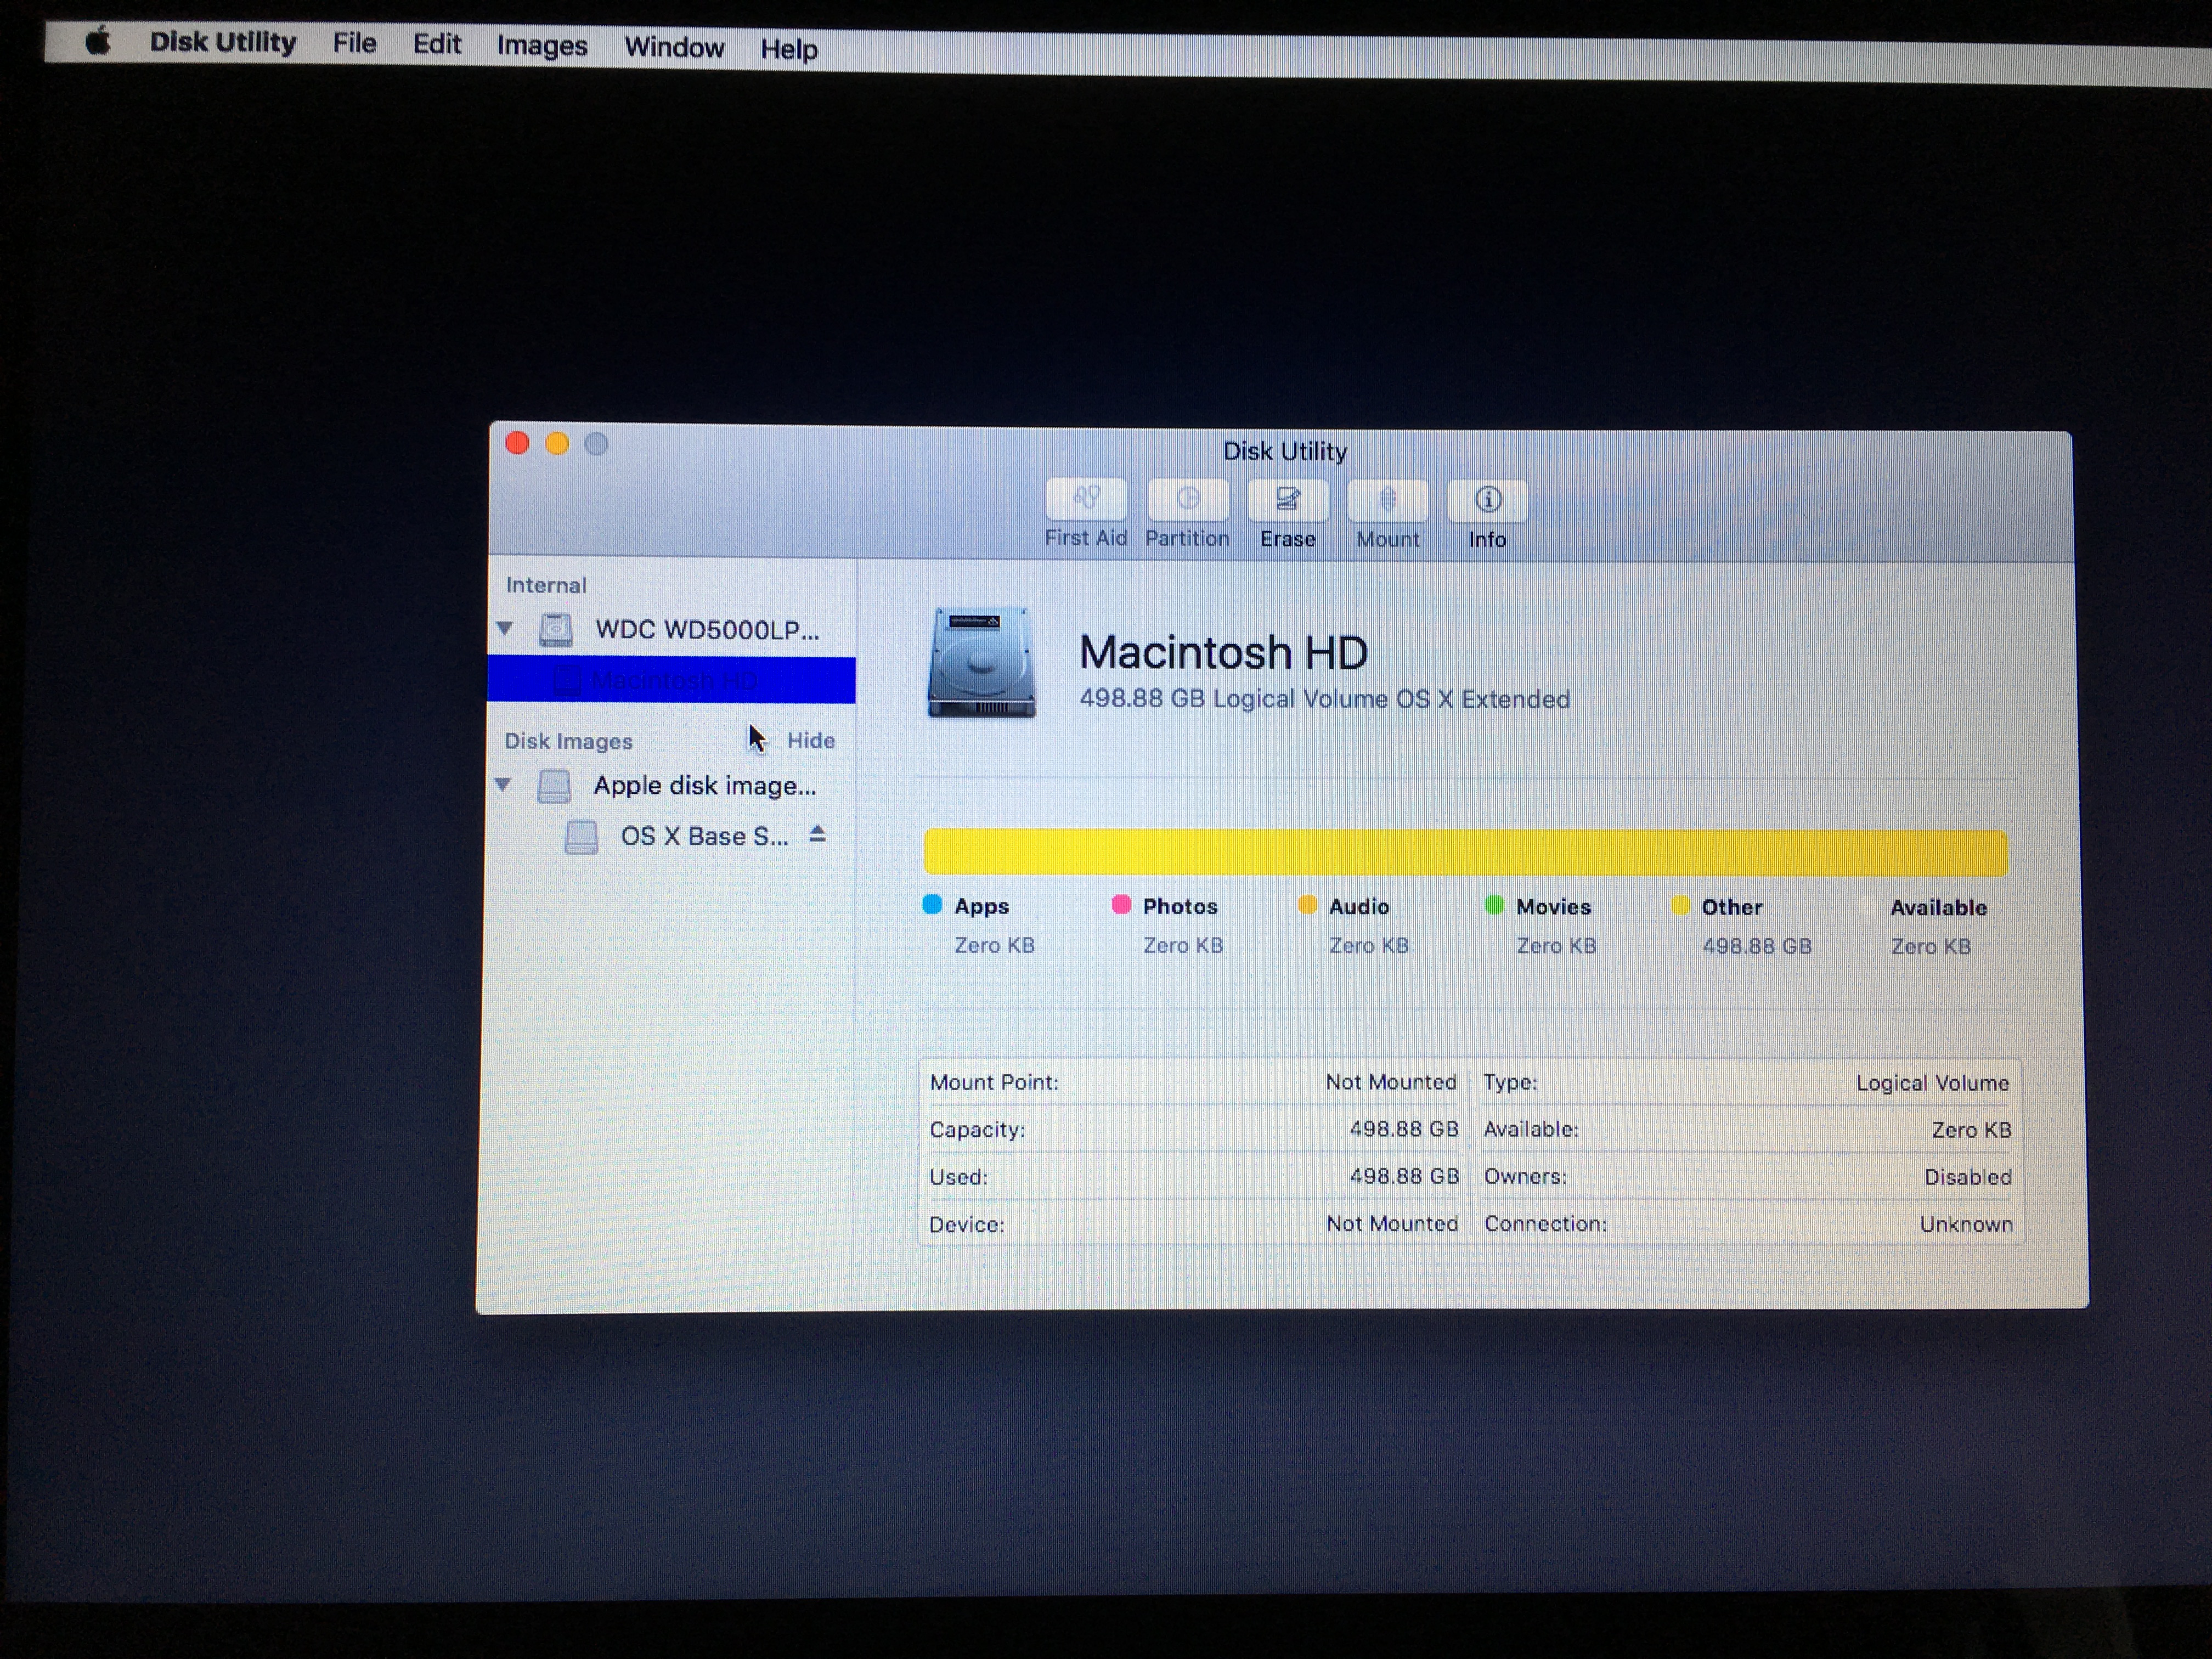Click the Device 'Not Mounted' value
The image size is (2212, 1659).
point(1392,1223)
